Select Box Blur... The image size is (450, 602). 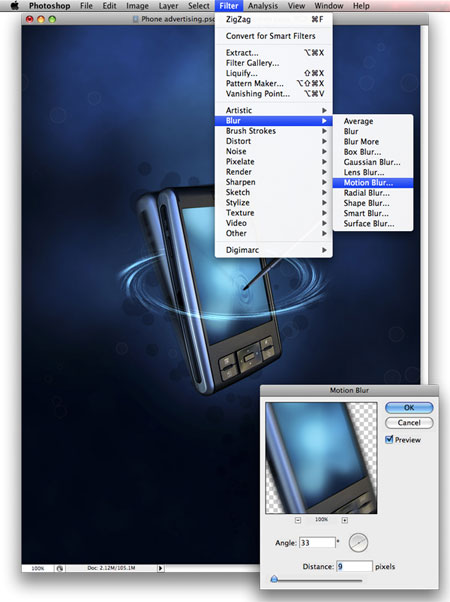pos(373,152)
